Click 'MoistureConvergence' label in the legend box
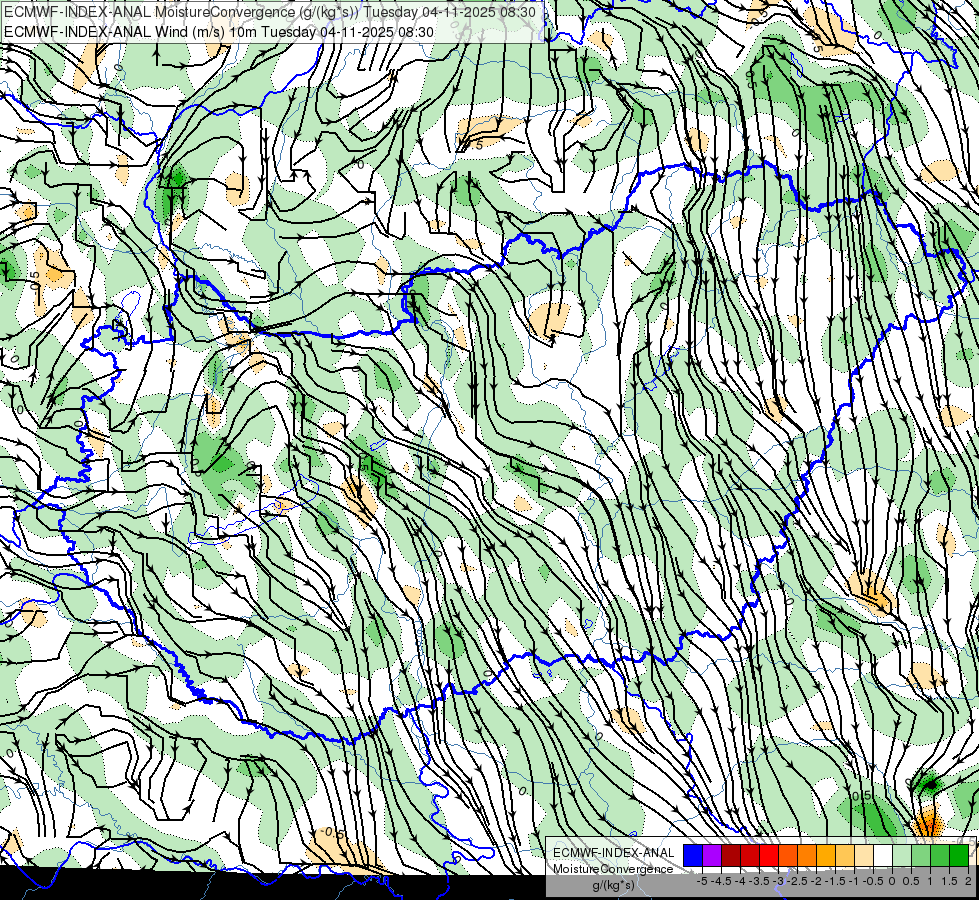 click(613, 869)
